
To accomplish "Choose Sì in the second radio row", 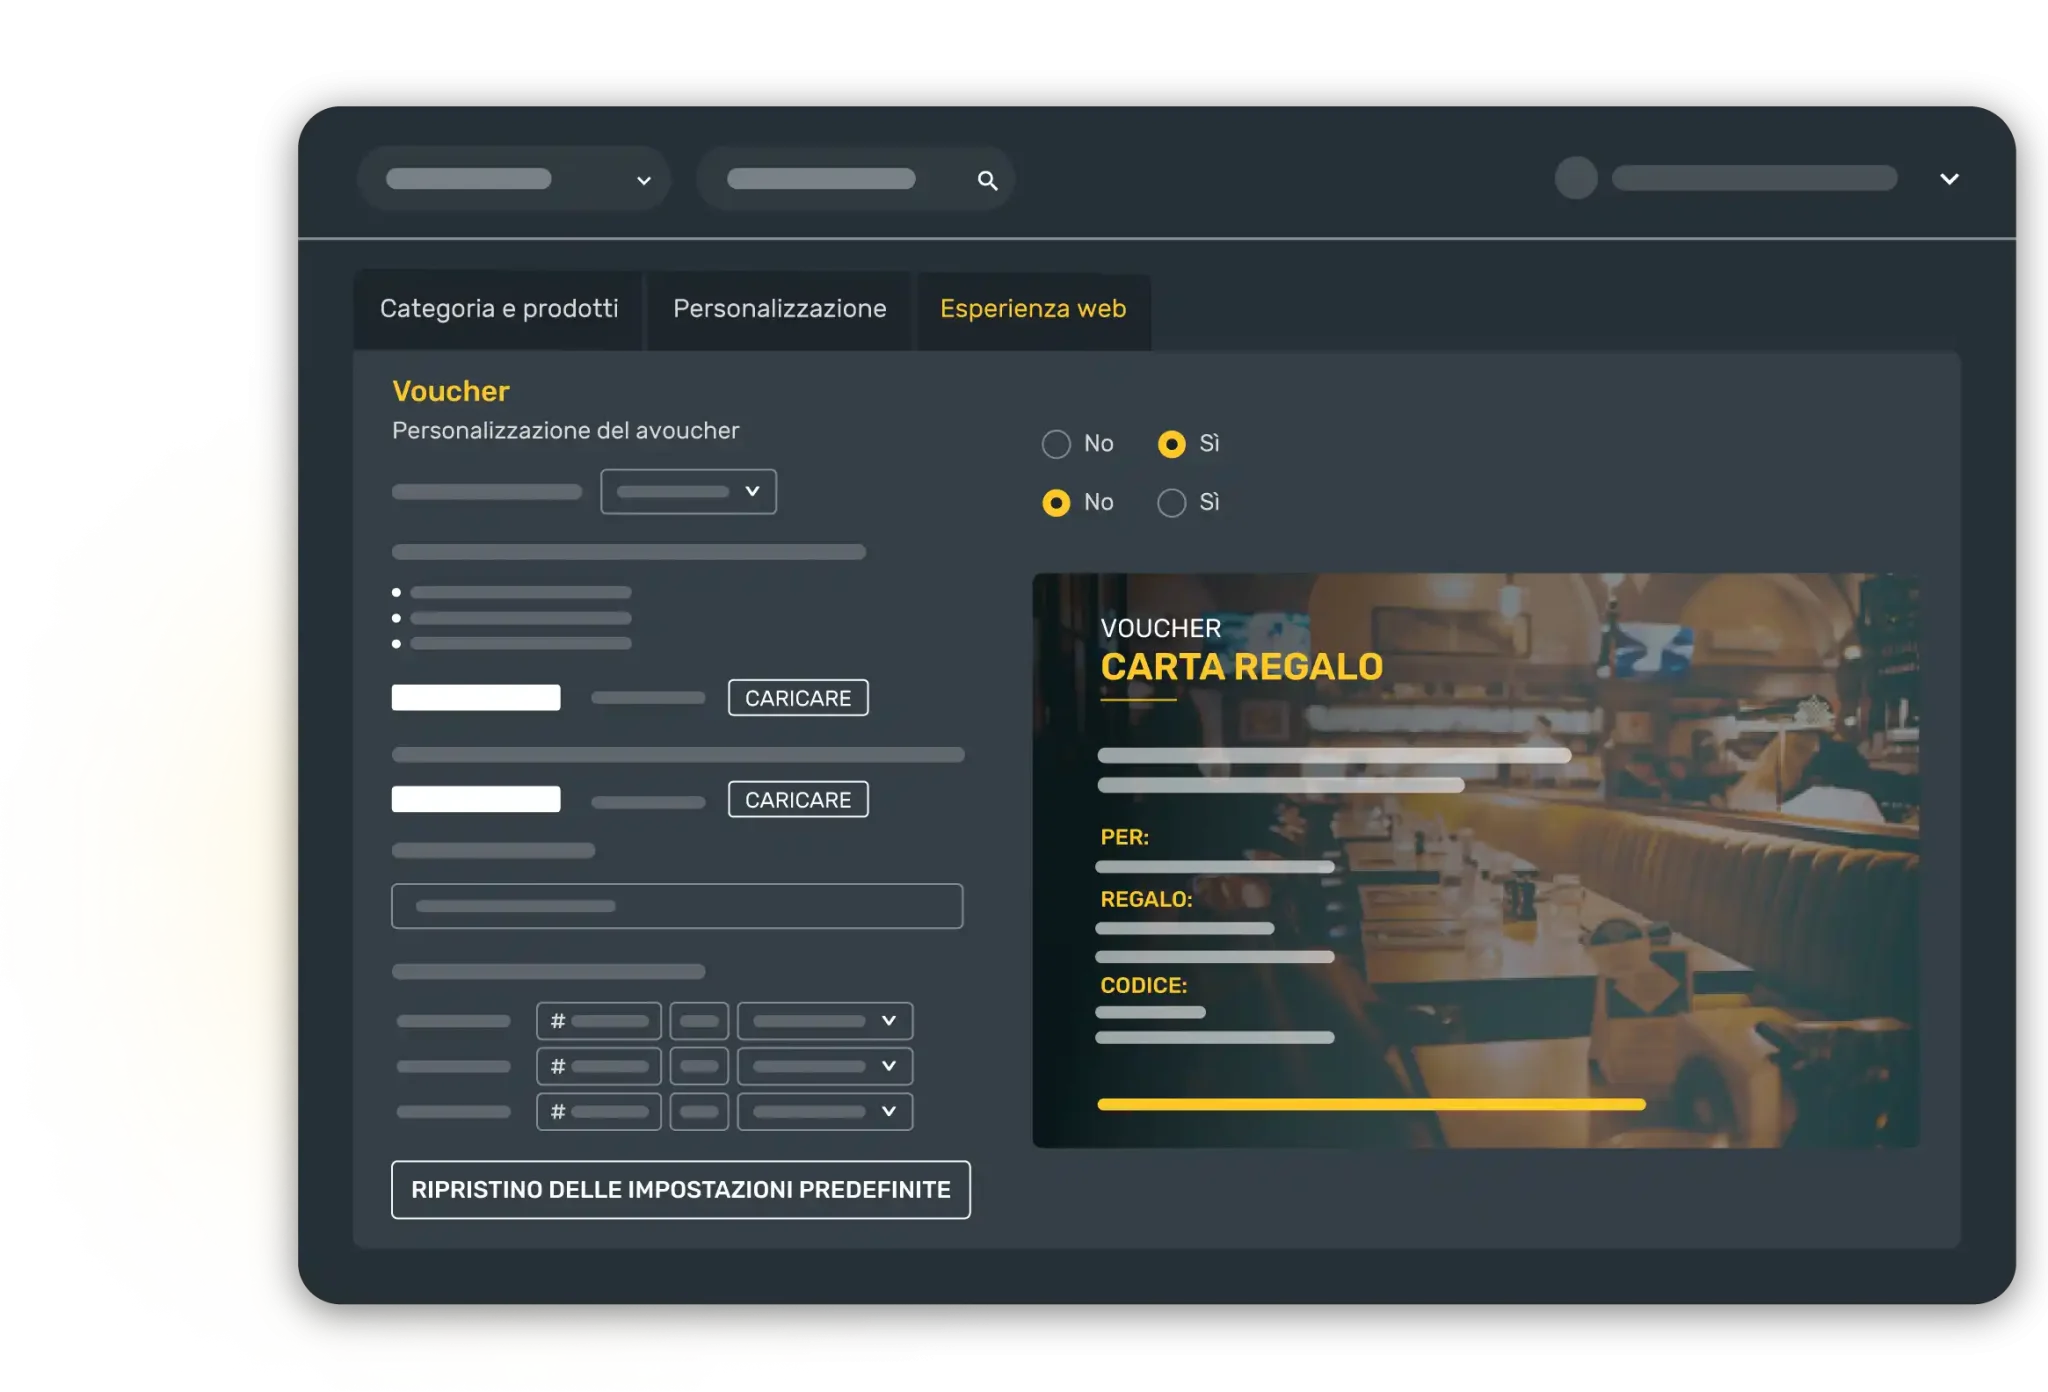I will [1172, 503].
